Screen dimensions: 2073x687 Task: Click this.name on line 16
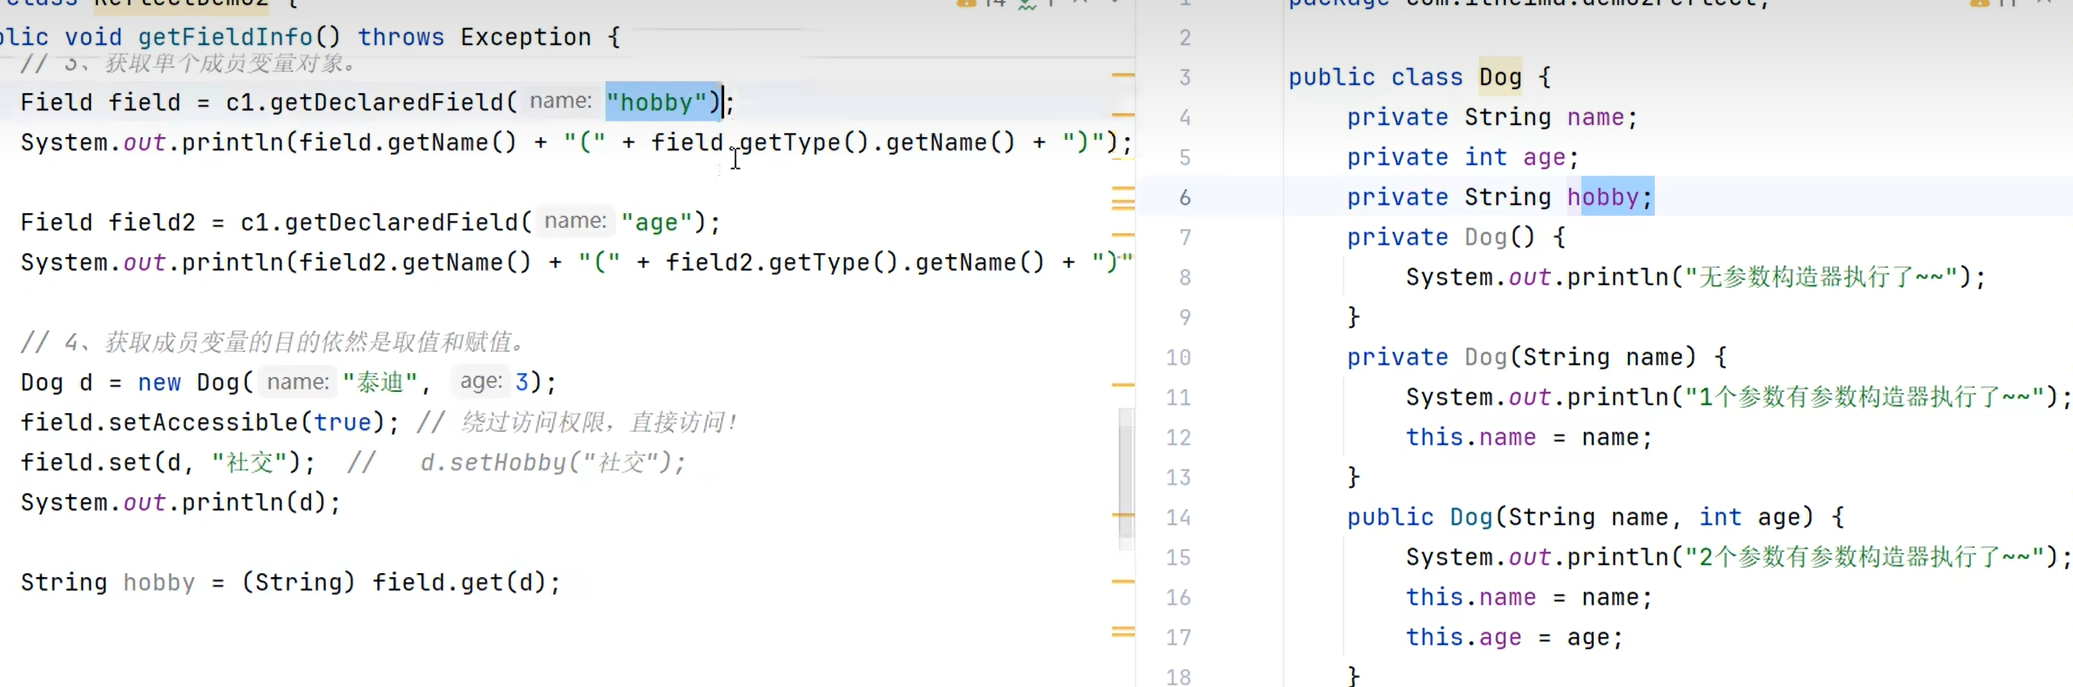click(x=1471, y=597)
